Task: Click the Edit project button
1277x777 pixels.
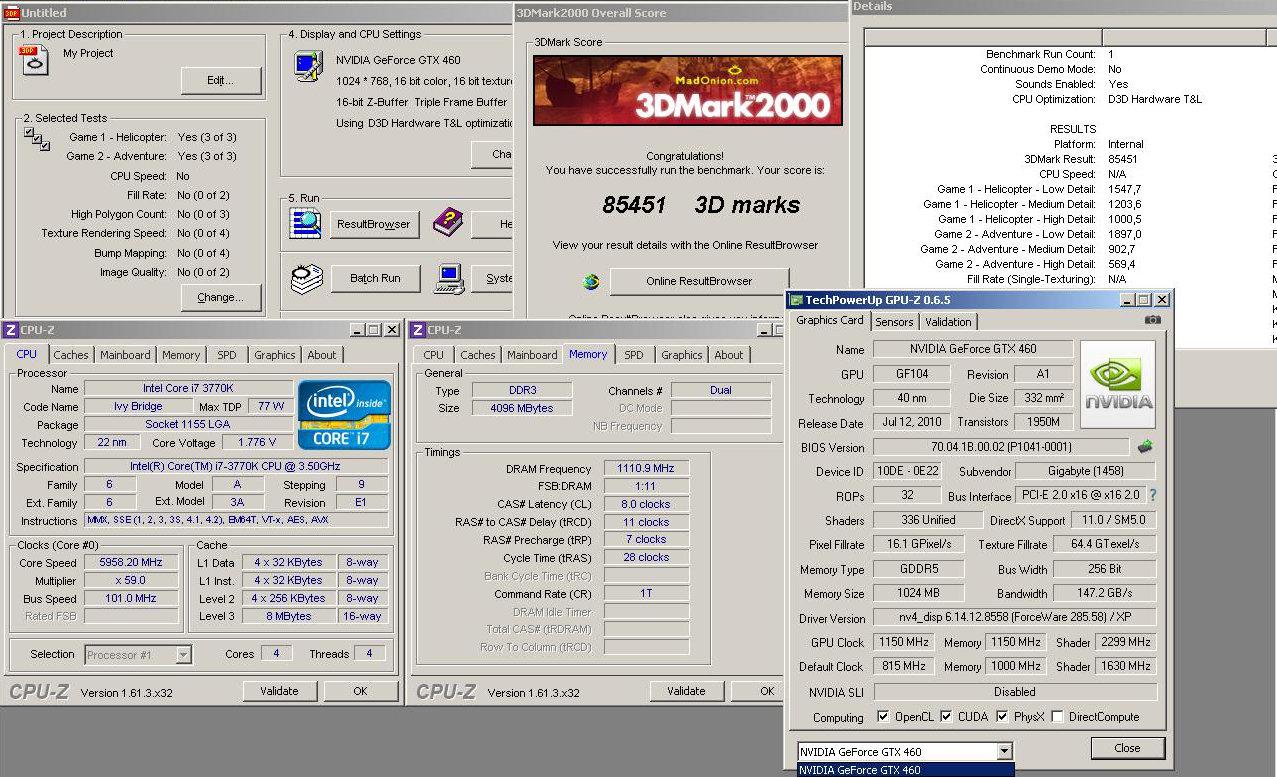Action: tap(221, 81)
